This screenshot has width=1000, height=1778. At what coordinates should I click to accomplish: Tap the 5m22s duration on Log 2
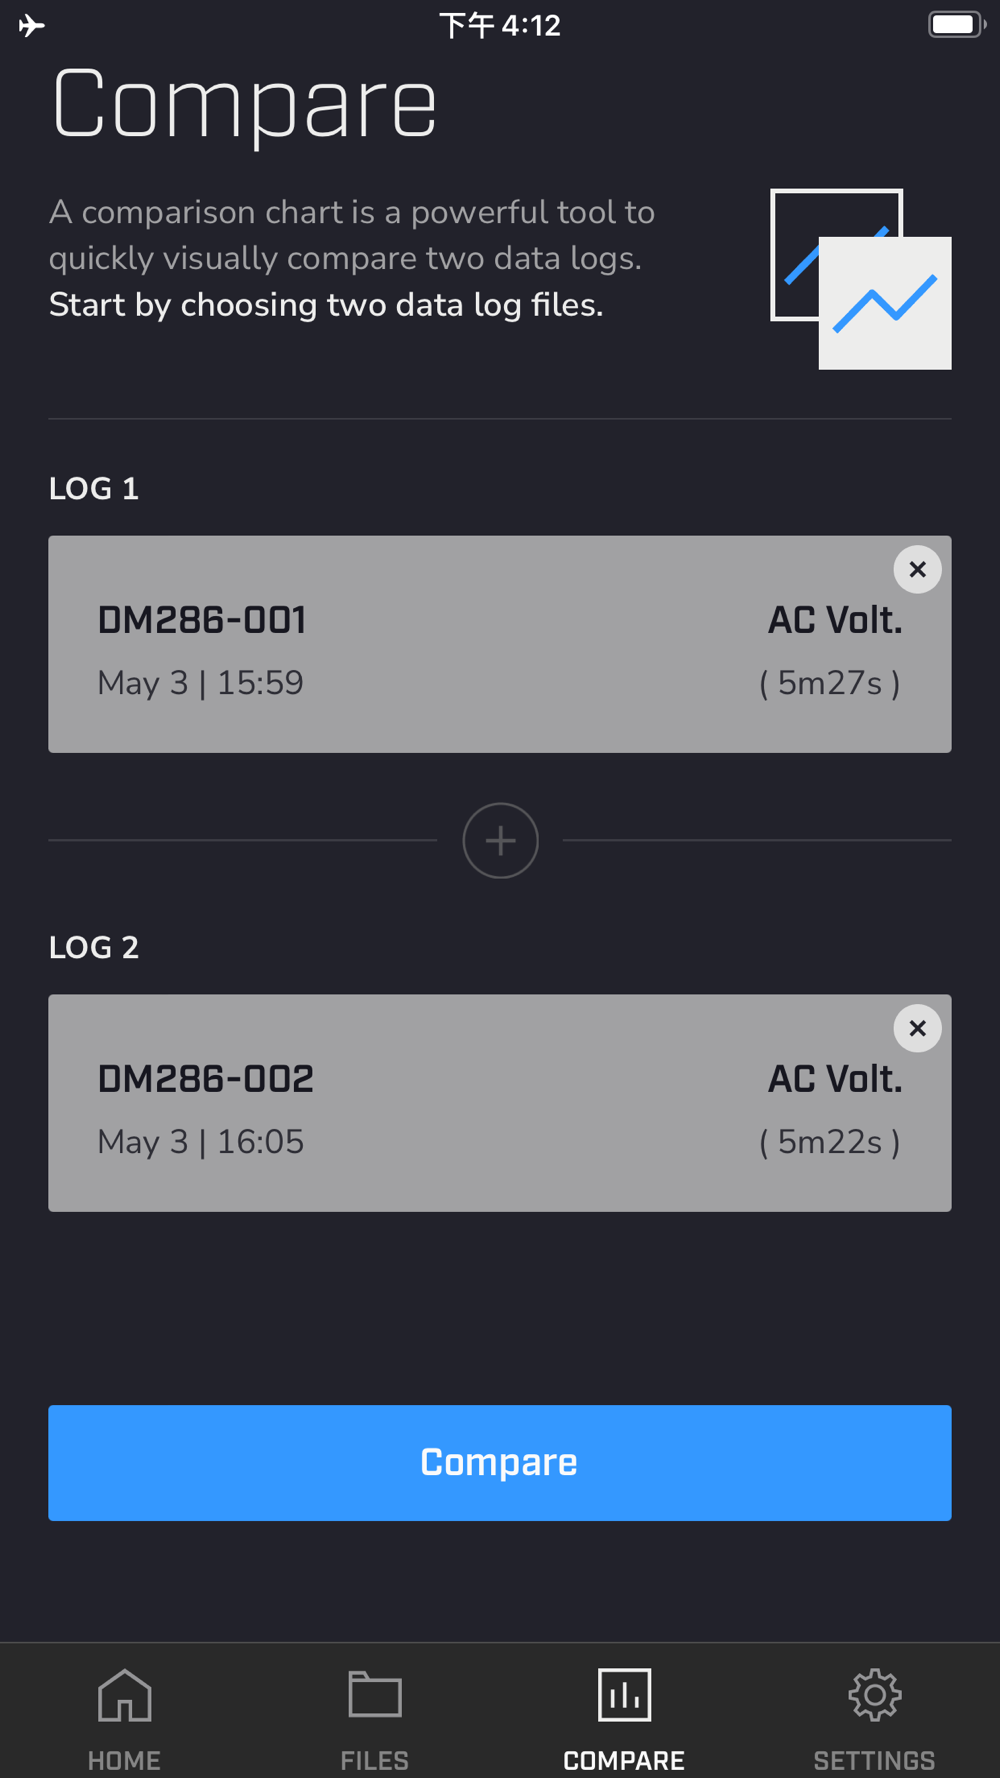pyautogui.click(x=830, y=1142)
